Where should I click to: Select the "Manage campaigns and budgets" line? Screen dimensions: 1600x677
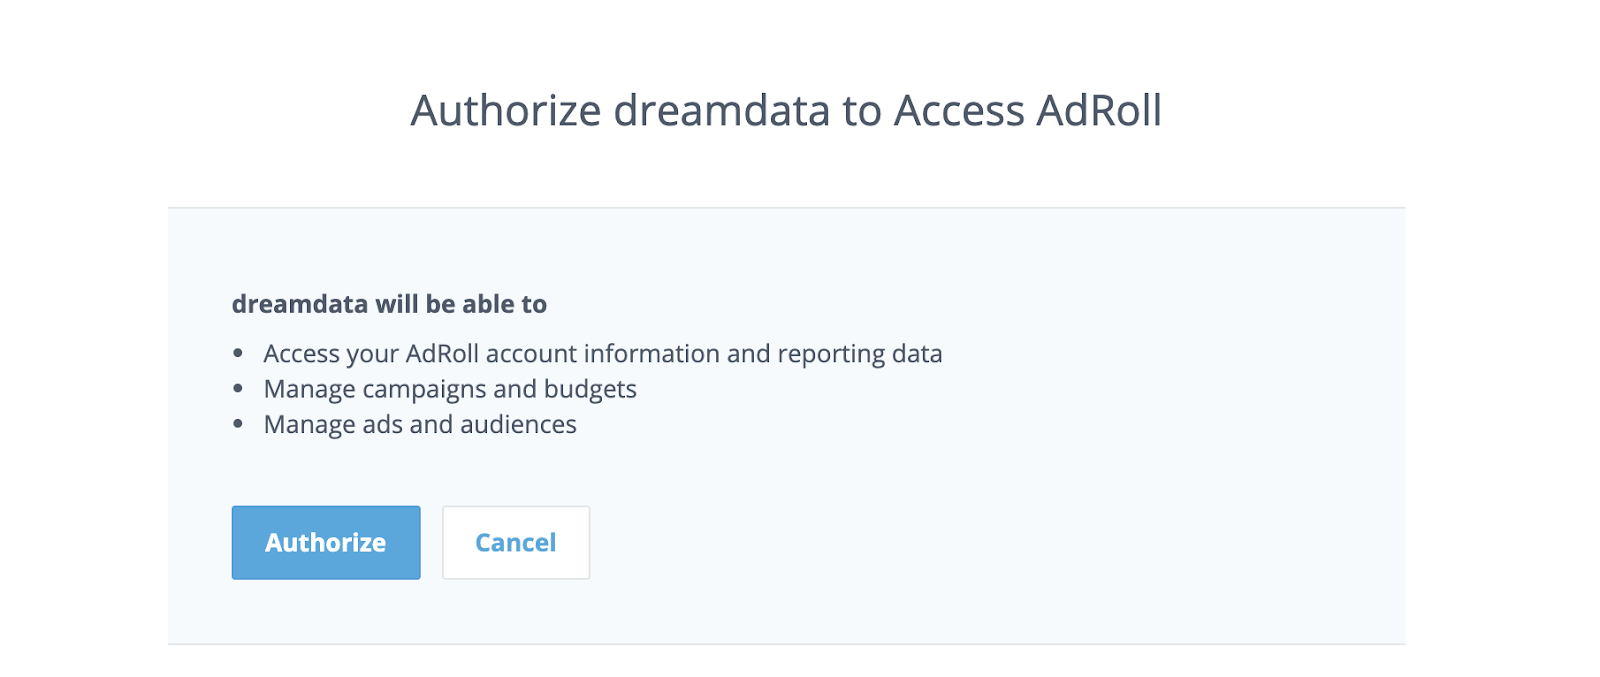point(450,389)
